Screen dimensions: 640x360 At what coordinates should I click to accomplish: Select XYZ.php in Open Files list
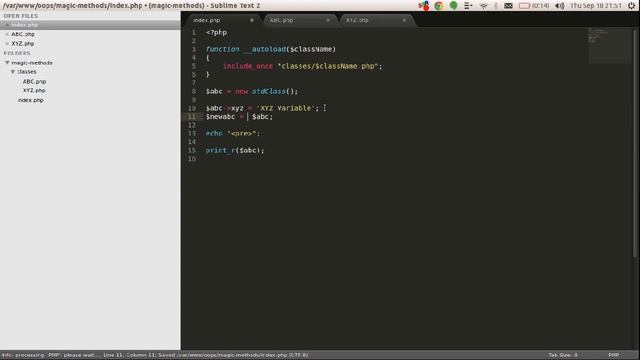tap(23, 44)
